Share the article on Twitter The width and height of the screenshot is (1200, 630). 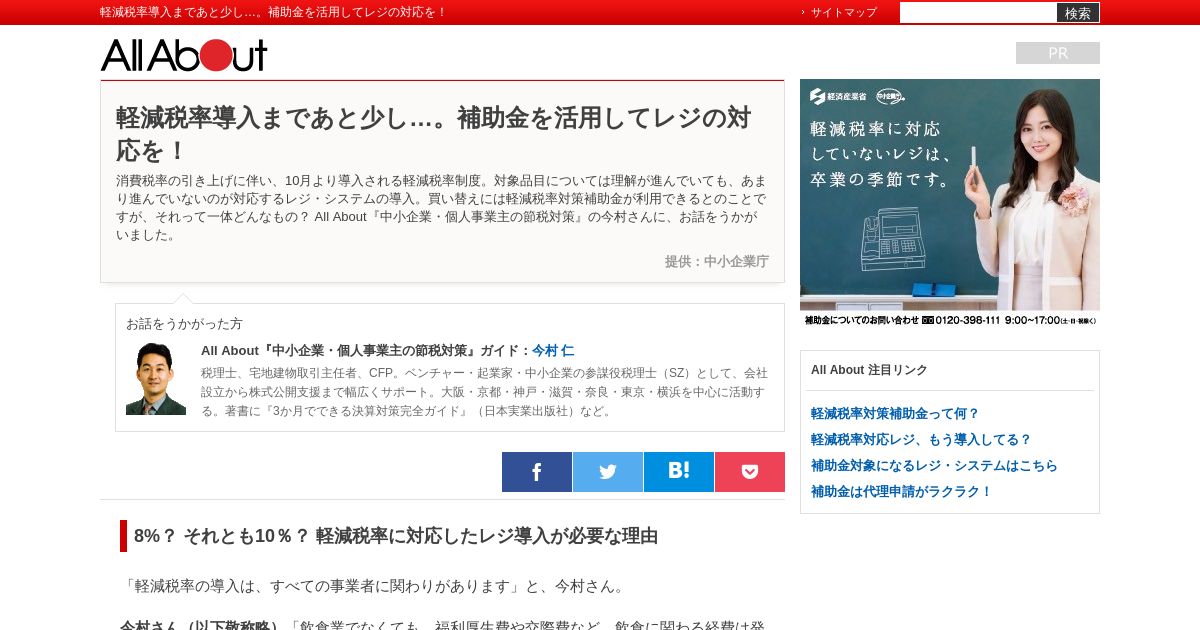tap(608, 472)
